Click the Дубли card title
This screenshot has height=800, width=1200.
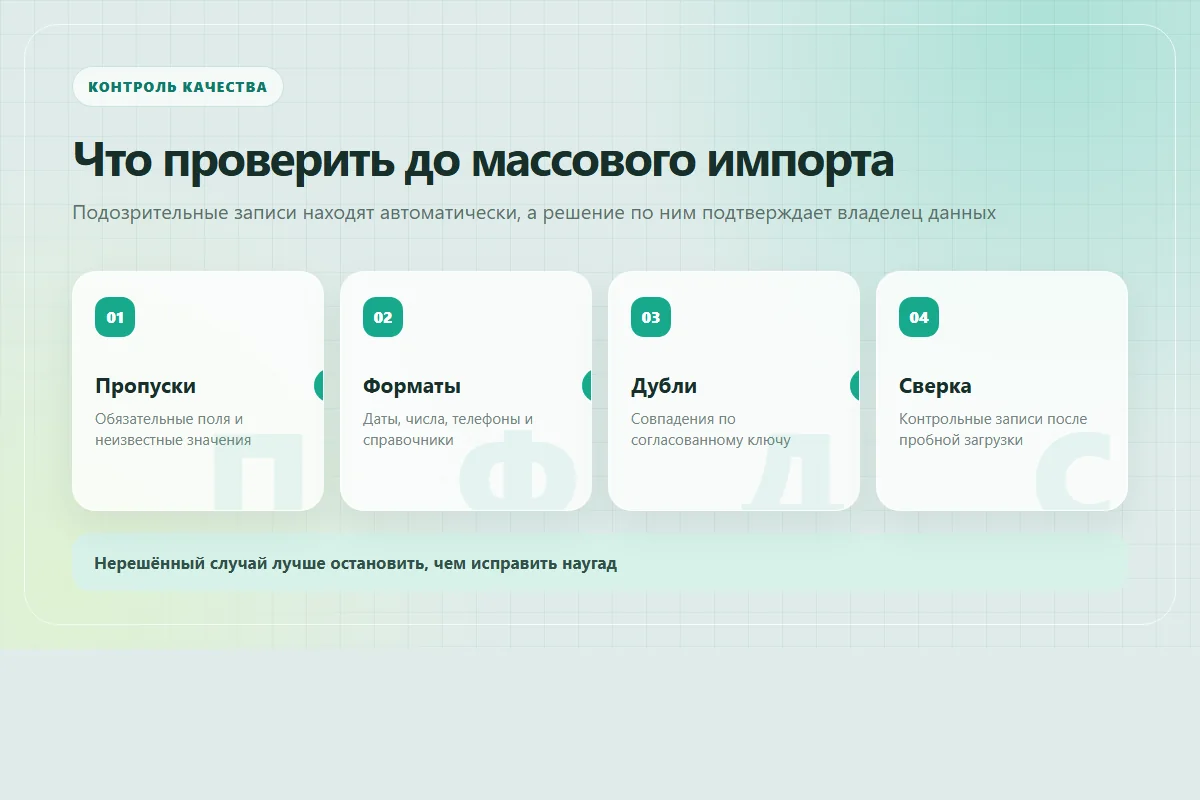point(664,386)
